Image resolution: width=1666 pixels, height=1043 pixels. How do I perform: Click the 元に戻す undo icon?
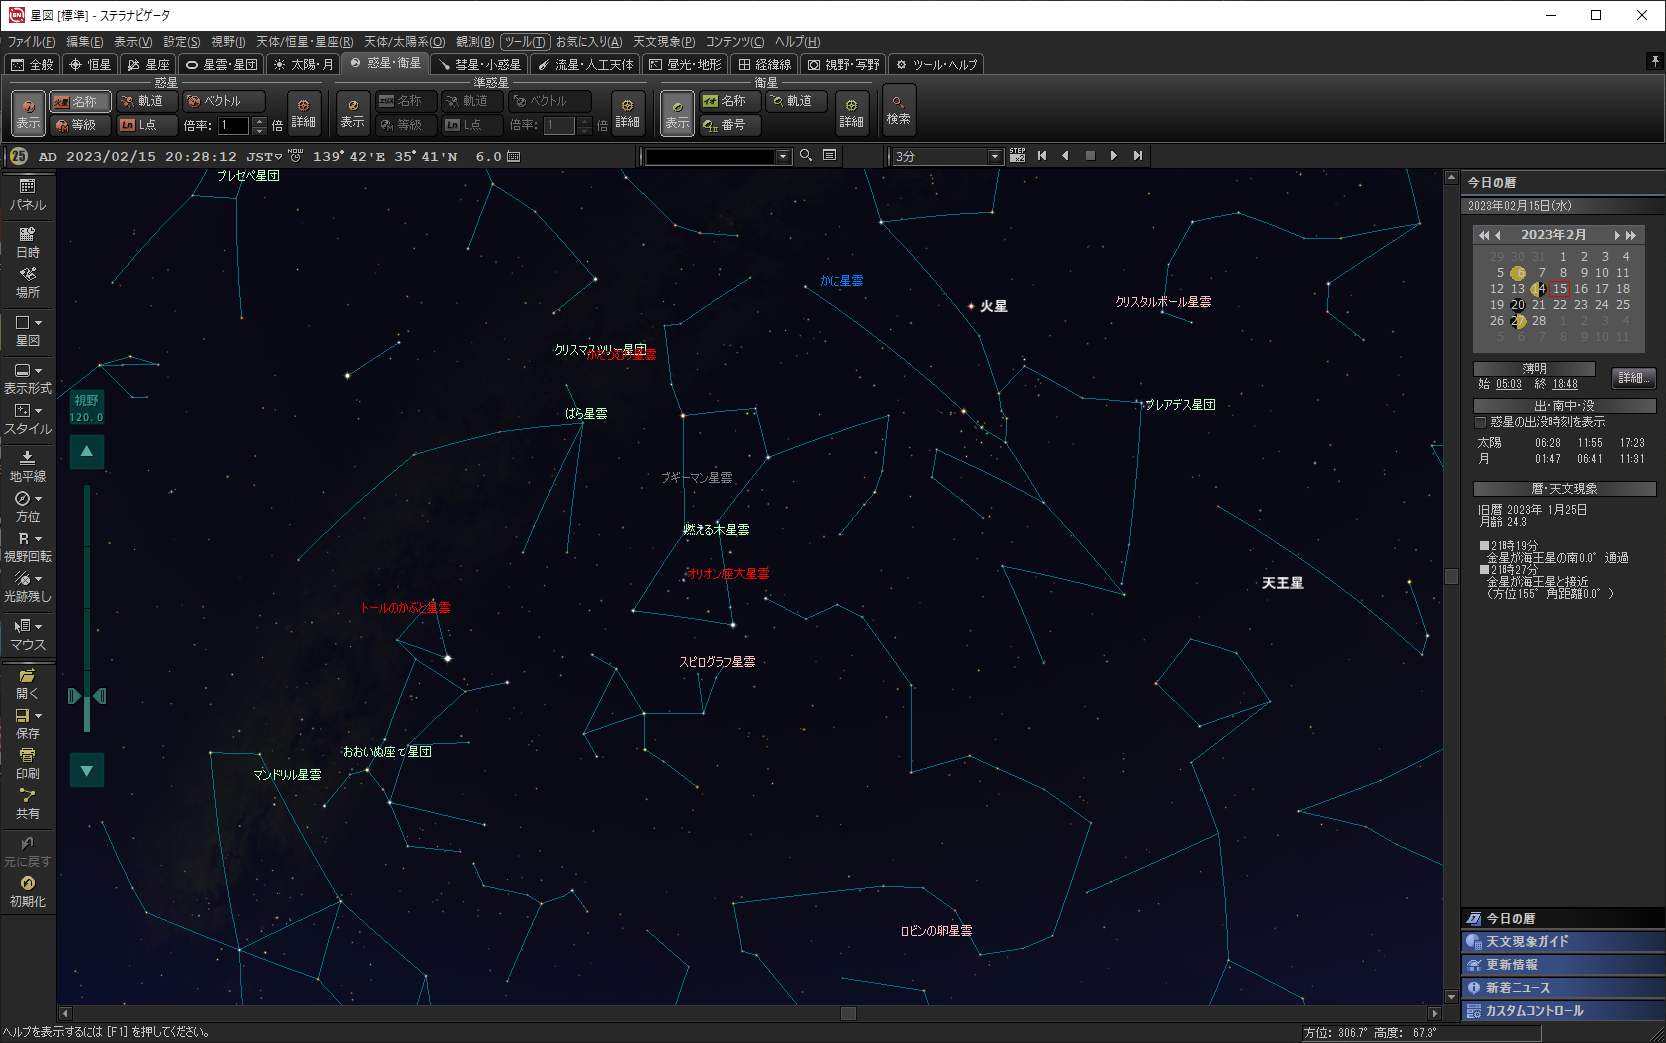click(x=27, y=851)
